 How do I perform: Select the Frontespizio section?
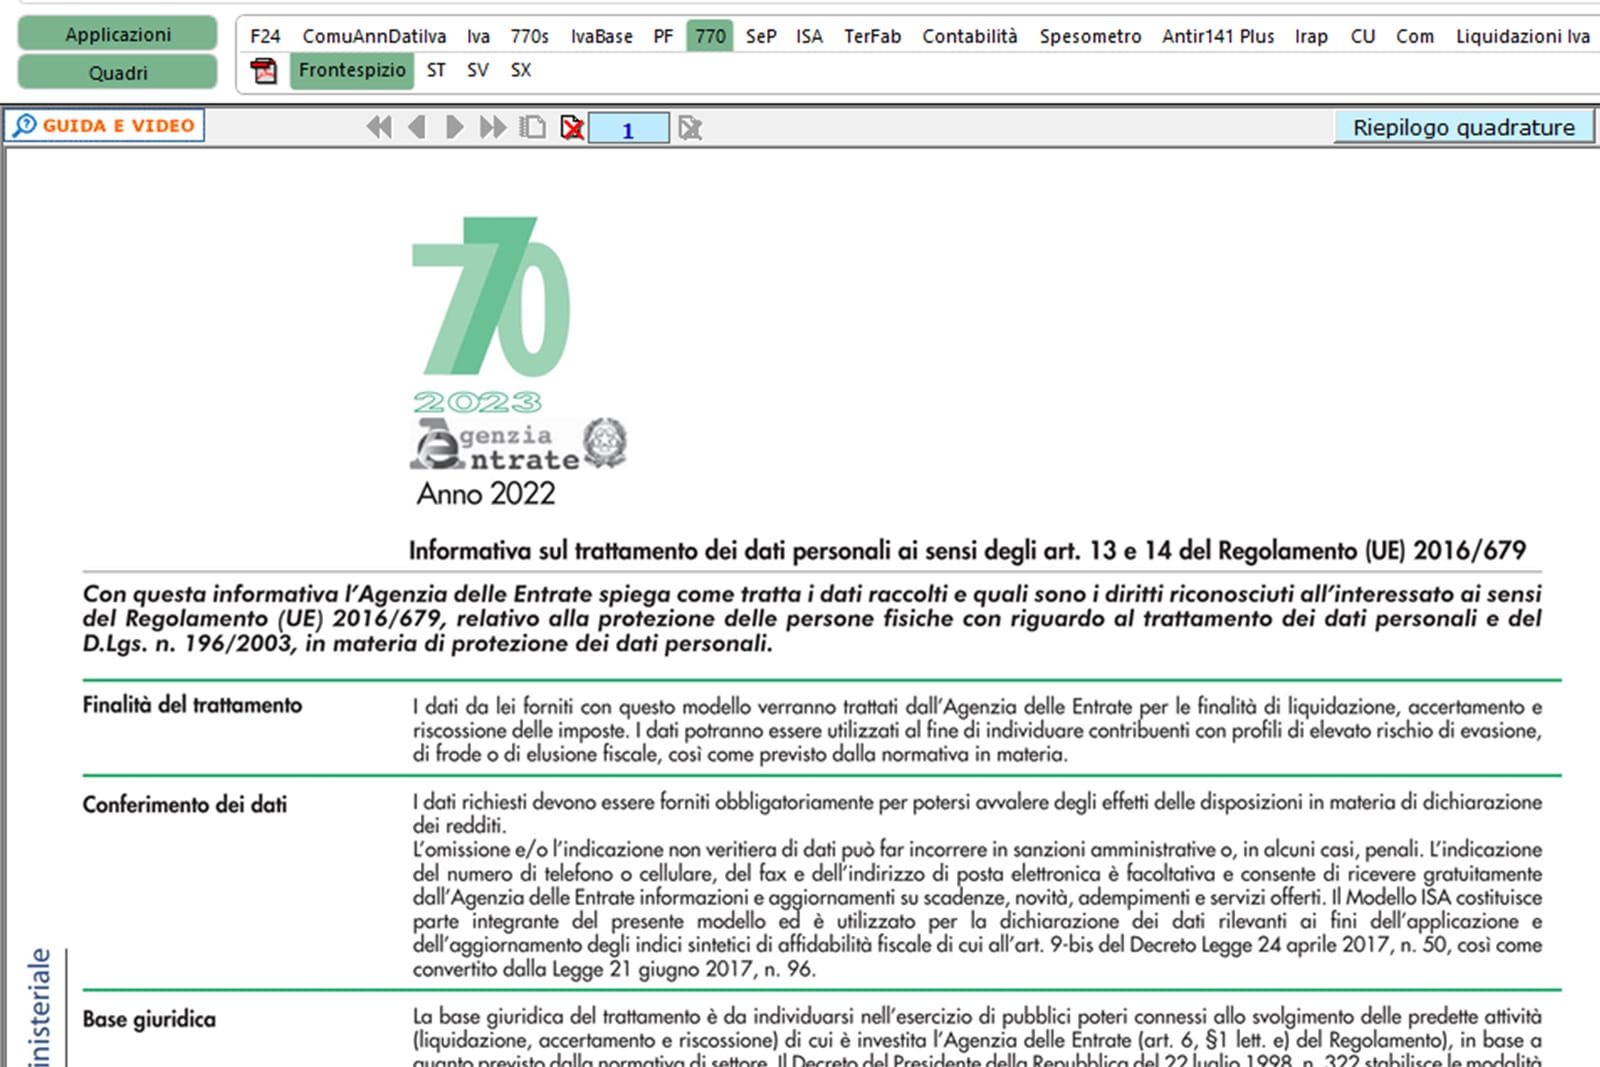pyautogui.click(x=352, y=70)
